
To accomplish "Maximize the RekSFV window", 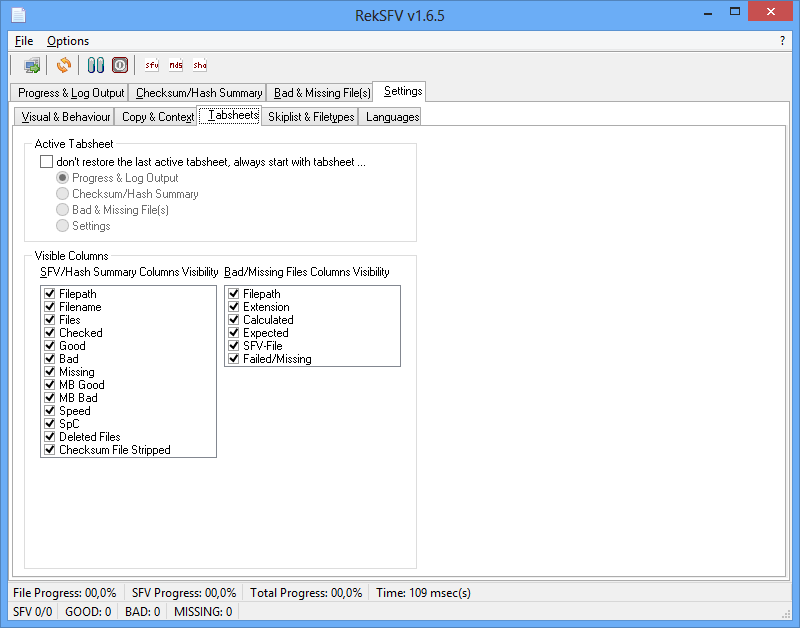I will (x=735, y=12).
